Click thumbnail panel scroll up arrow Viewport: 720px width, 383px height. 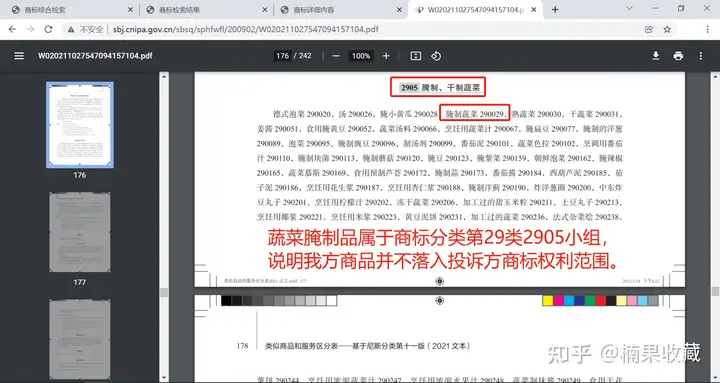pyautogui.click(x=164, y=77)
